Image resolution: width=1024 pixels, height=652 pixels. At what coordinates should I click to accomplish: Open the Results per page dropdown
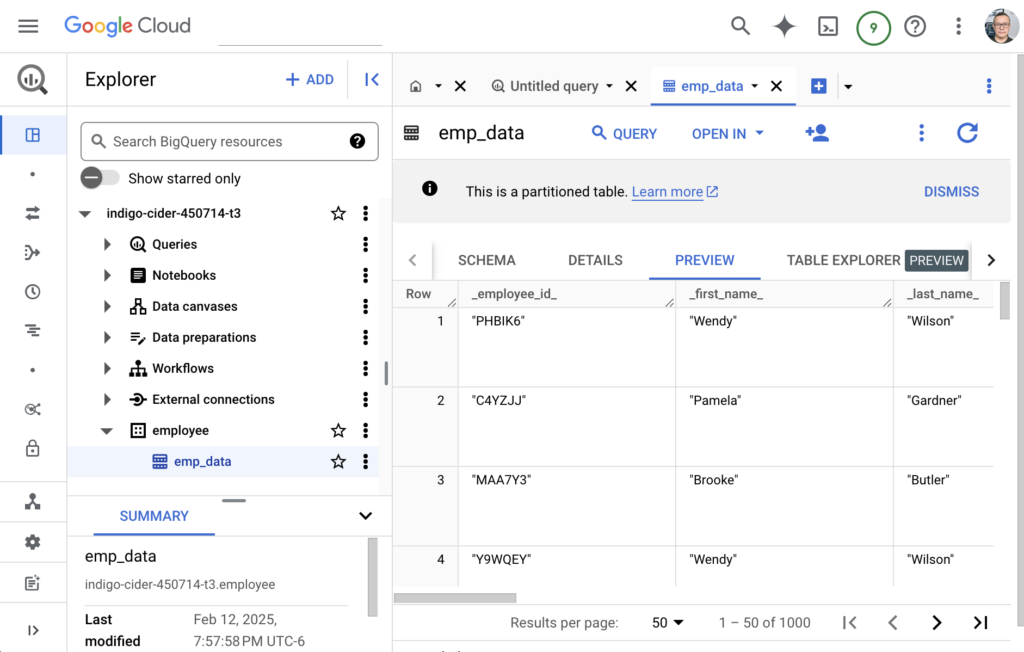[x=667, y=622]
